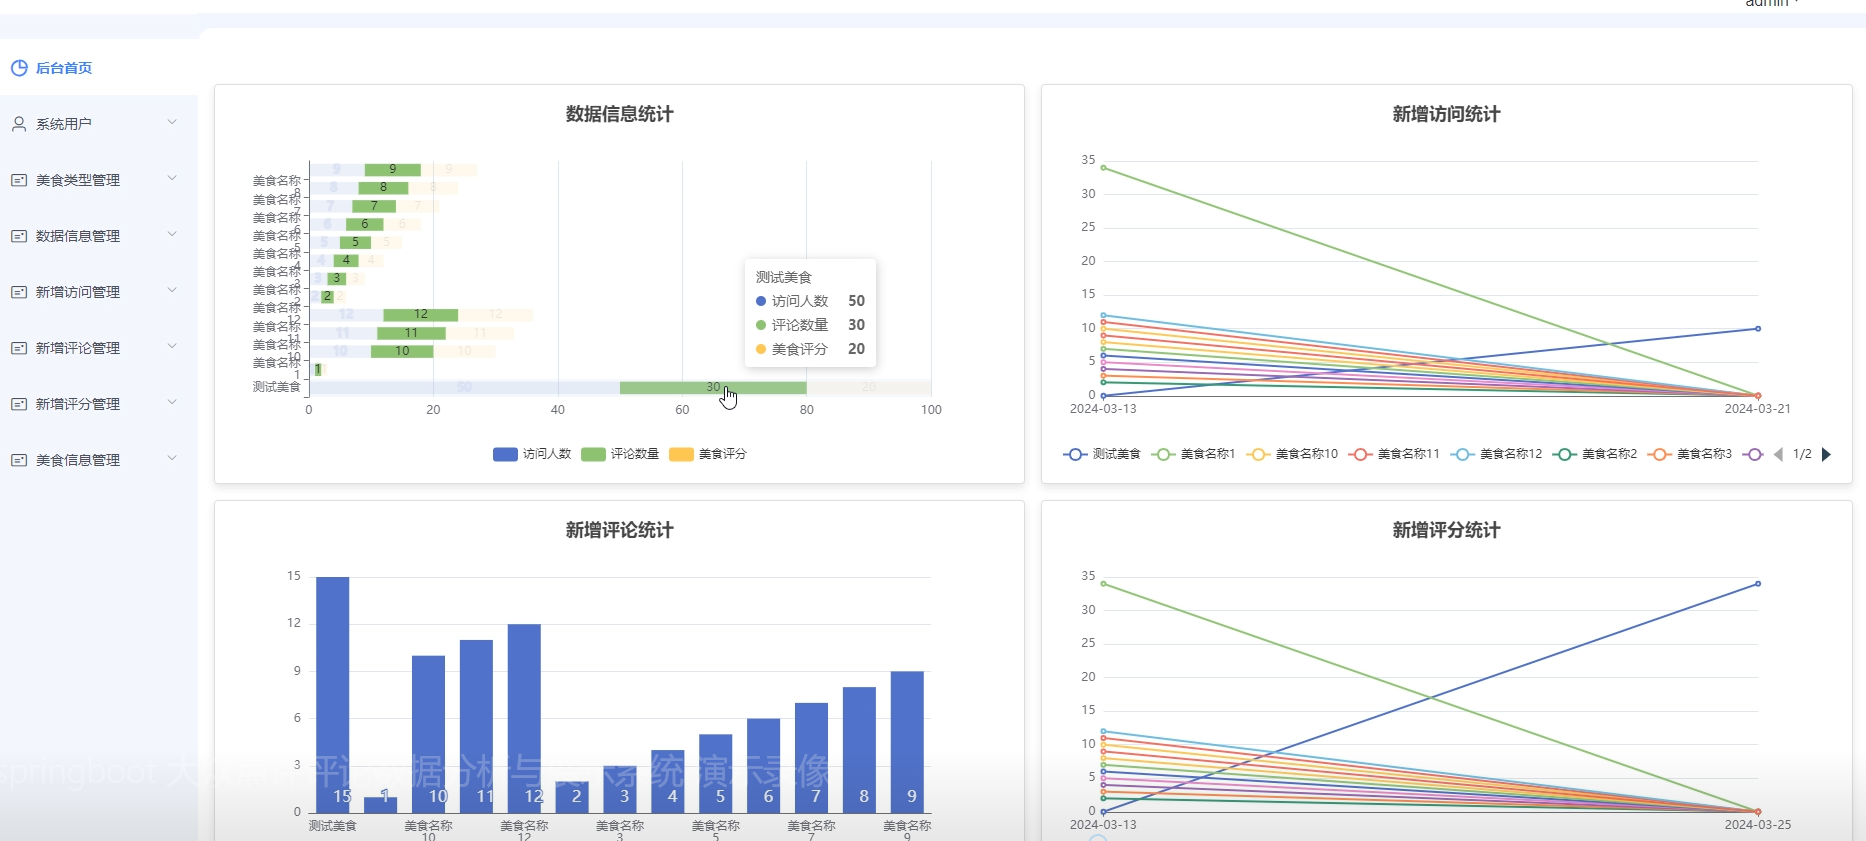
Task: Click the 新增访问管理 sidebar icon
Action: [x=19, y=292]
